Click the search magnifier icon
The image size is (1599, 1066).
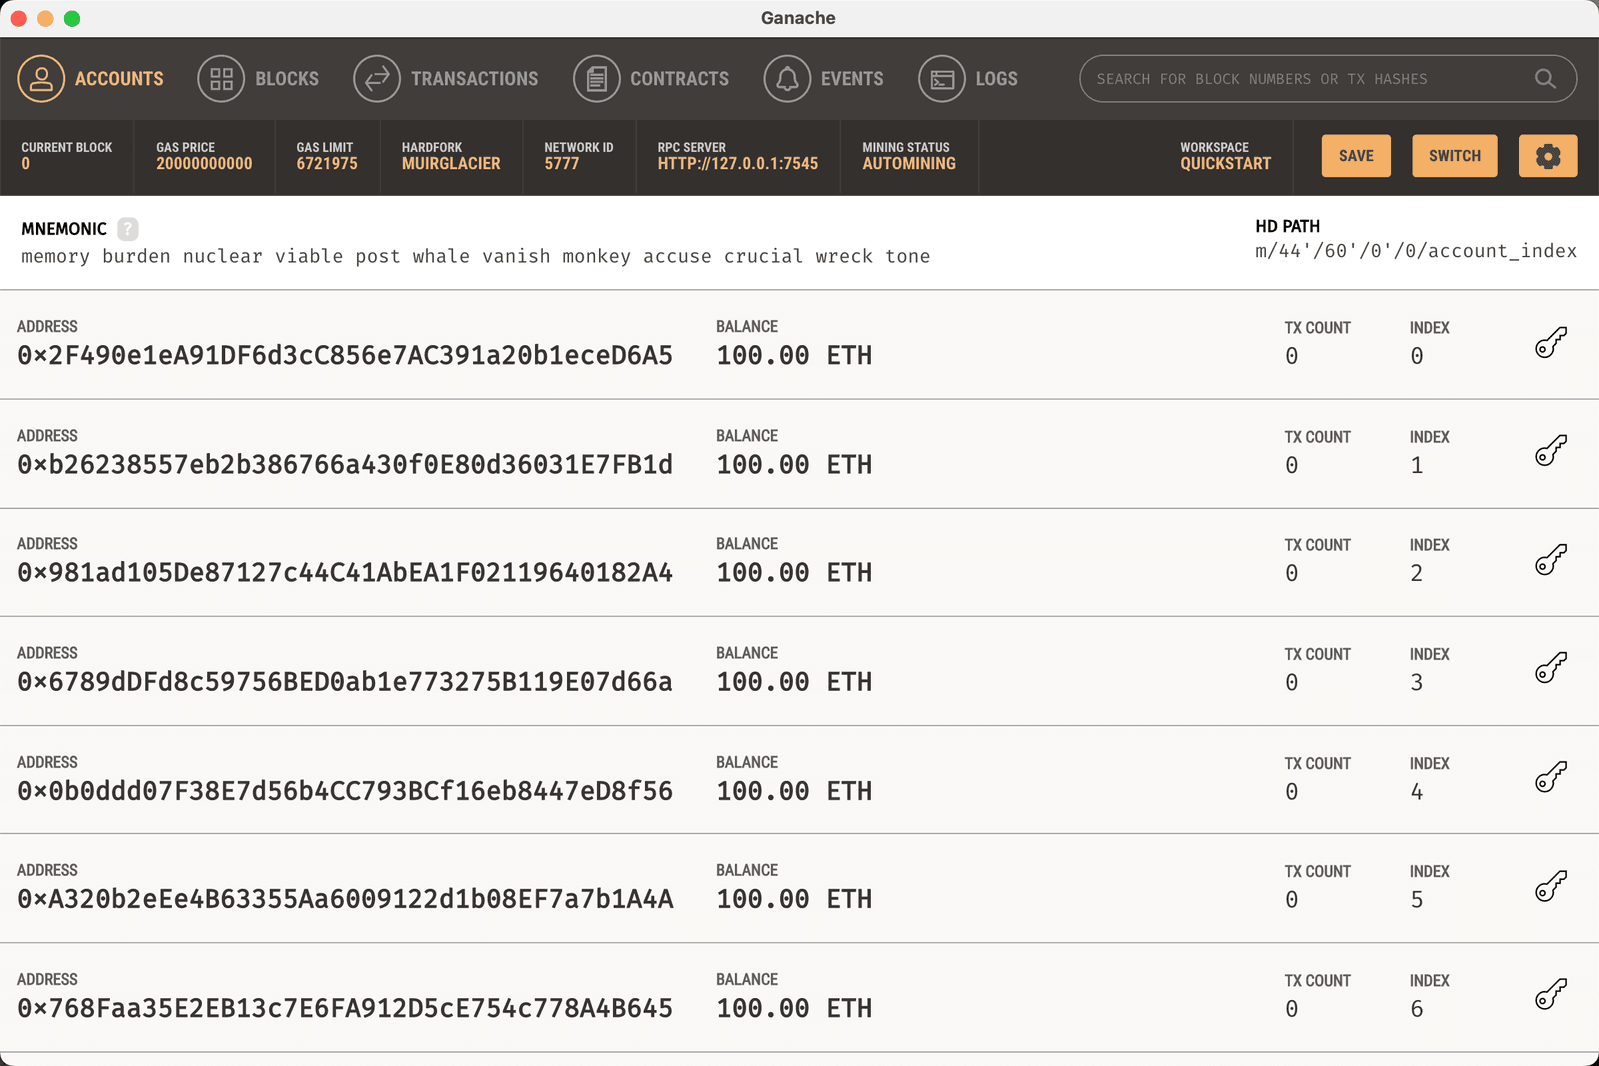[x=1545, y=79]
